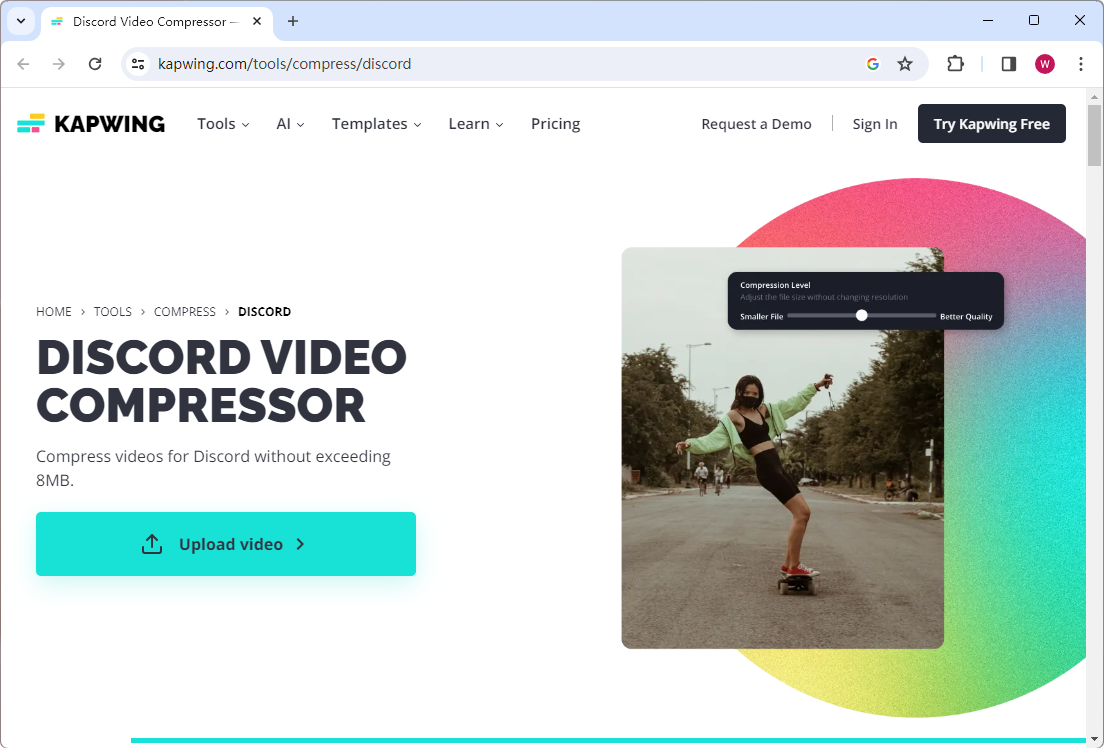Toggle the browser side panel

click(1008, 64)
